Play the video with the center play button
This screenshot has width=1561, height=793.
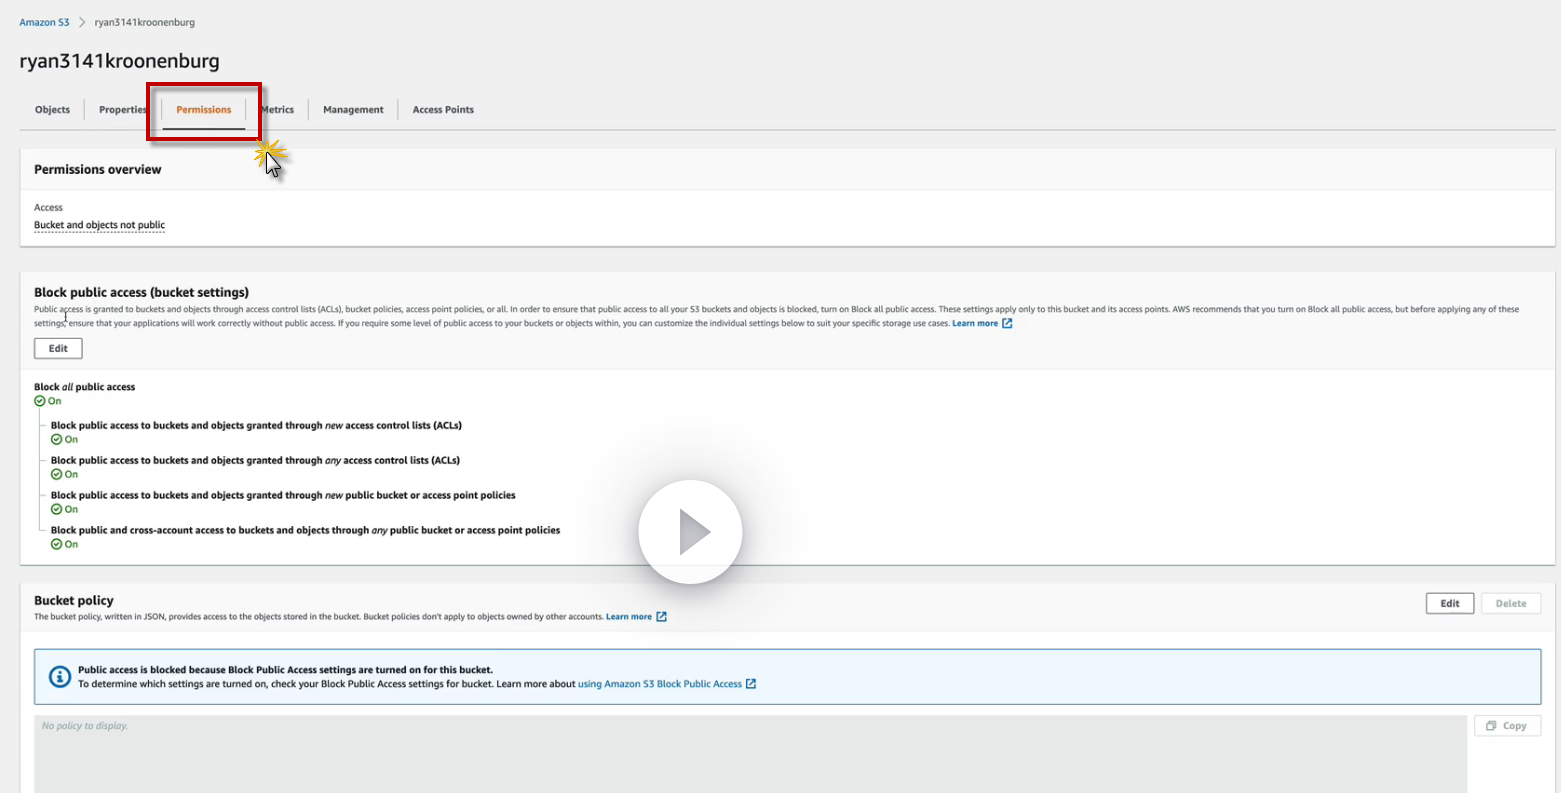[x=691, y=532]
